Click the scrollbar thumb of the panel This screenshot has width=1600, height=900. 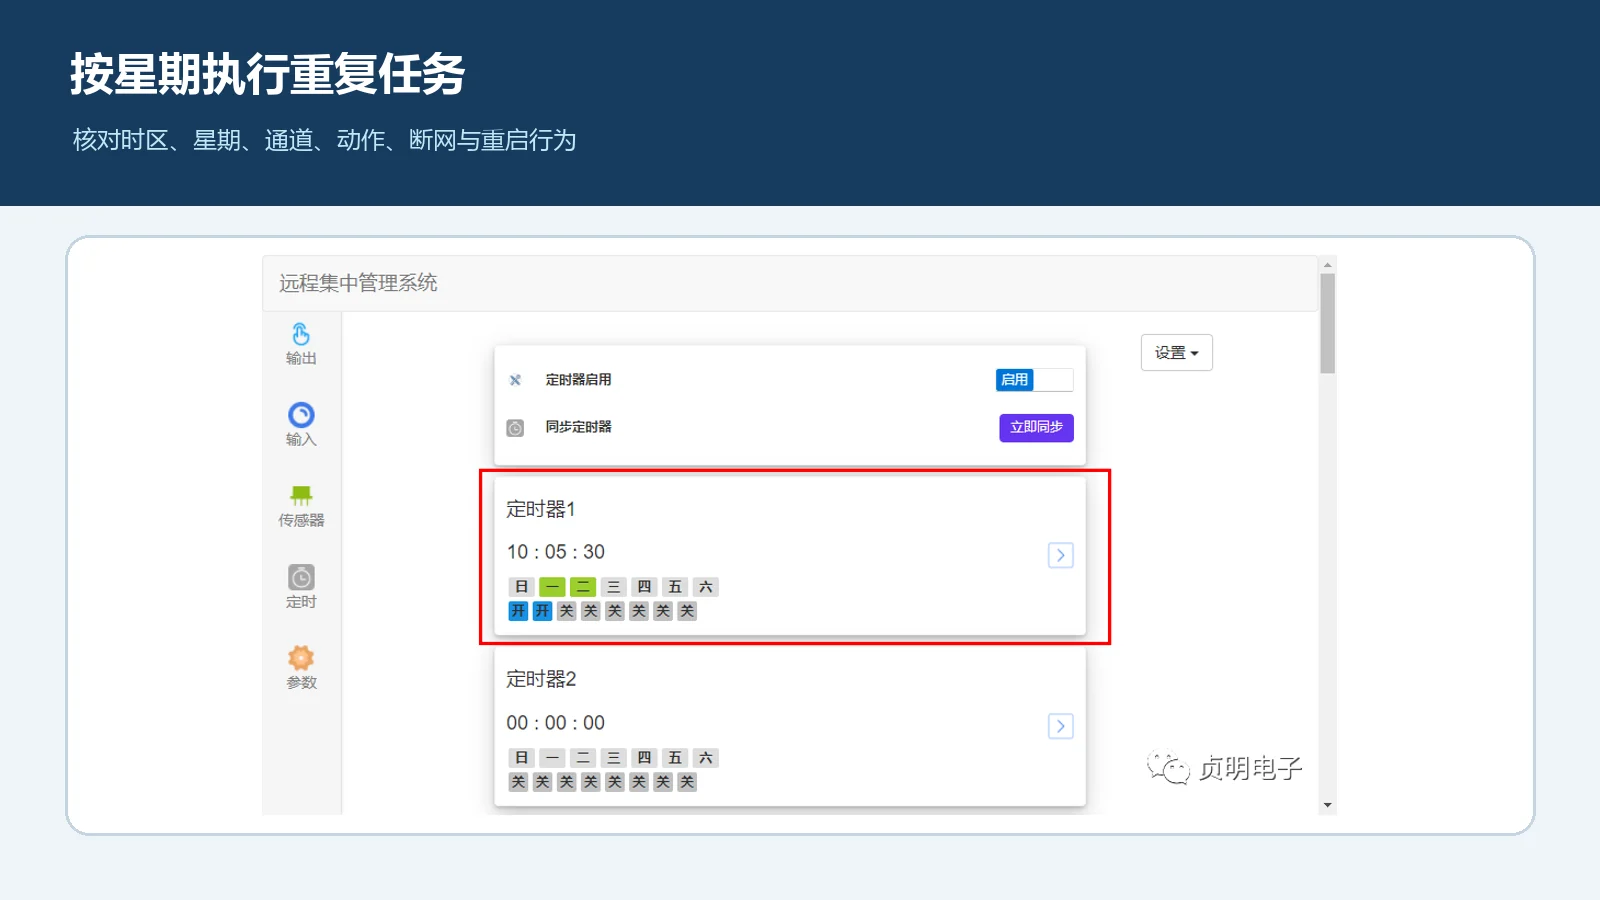[x=1327, y=323]
